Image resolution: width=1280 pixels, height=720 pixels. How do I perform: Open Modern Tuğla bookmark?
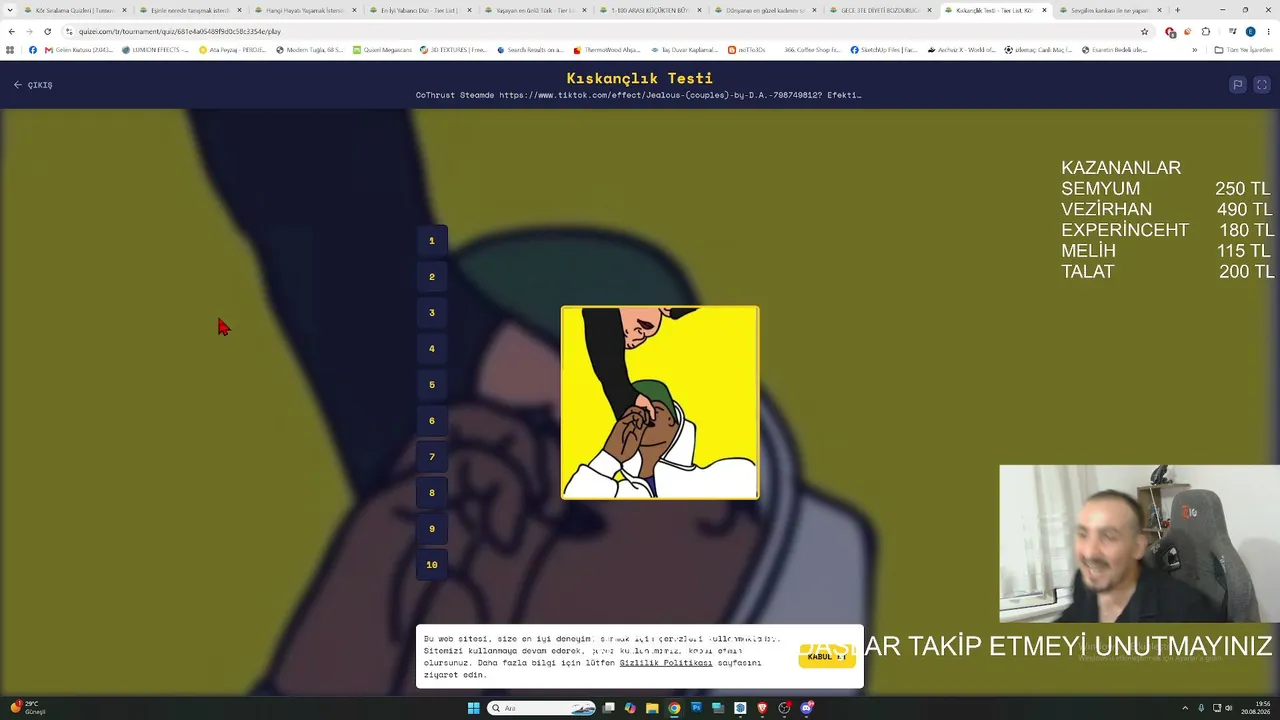[x=309, y=50]
